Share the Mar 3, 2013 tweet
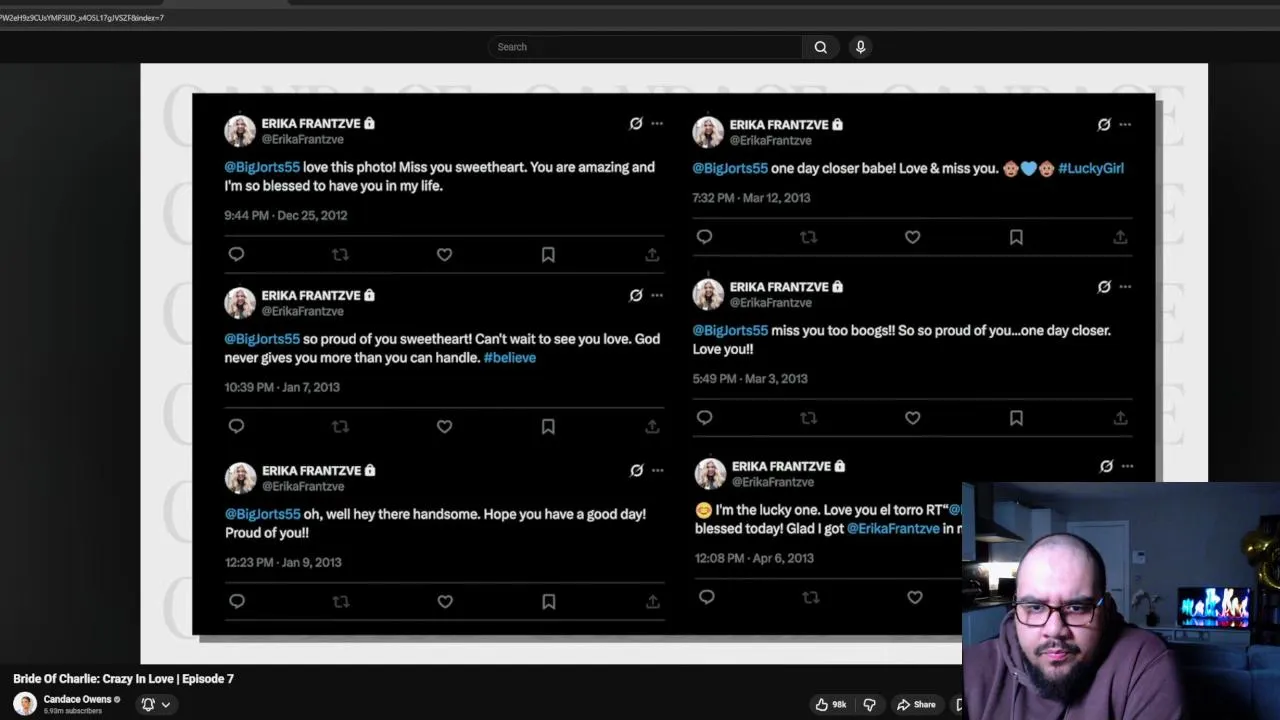The image size is (1280, 720). click(1120, 418)
